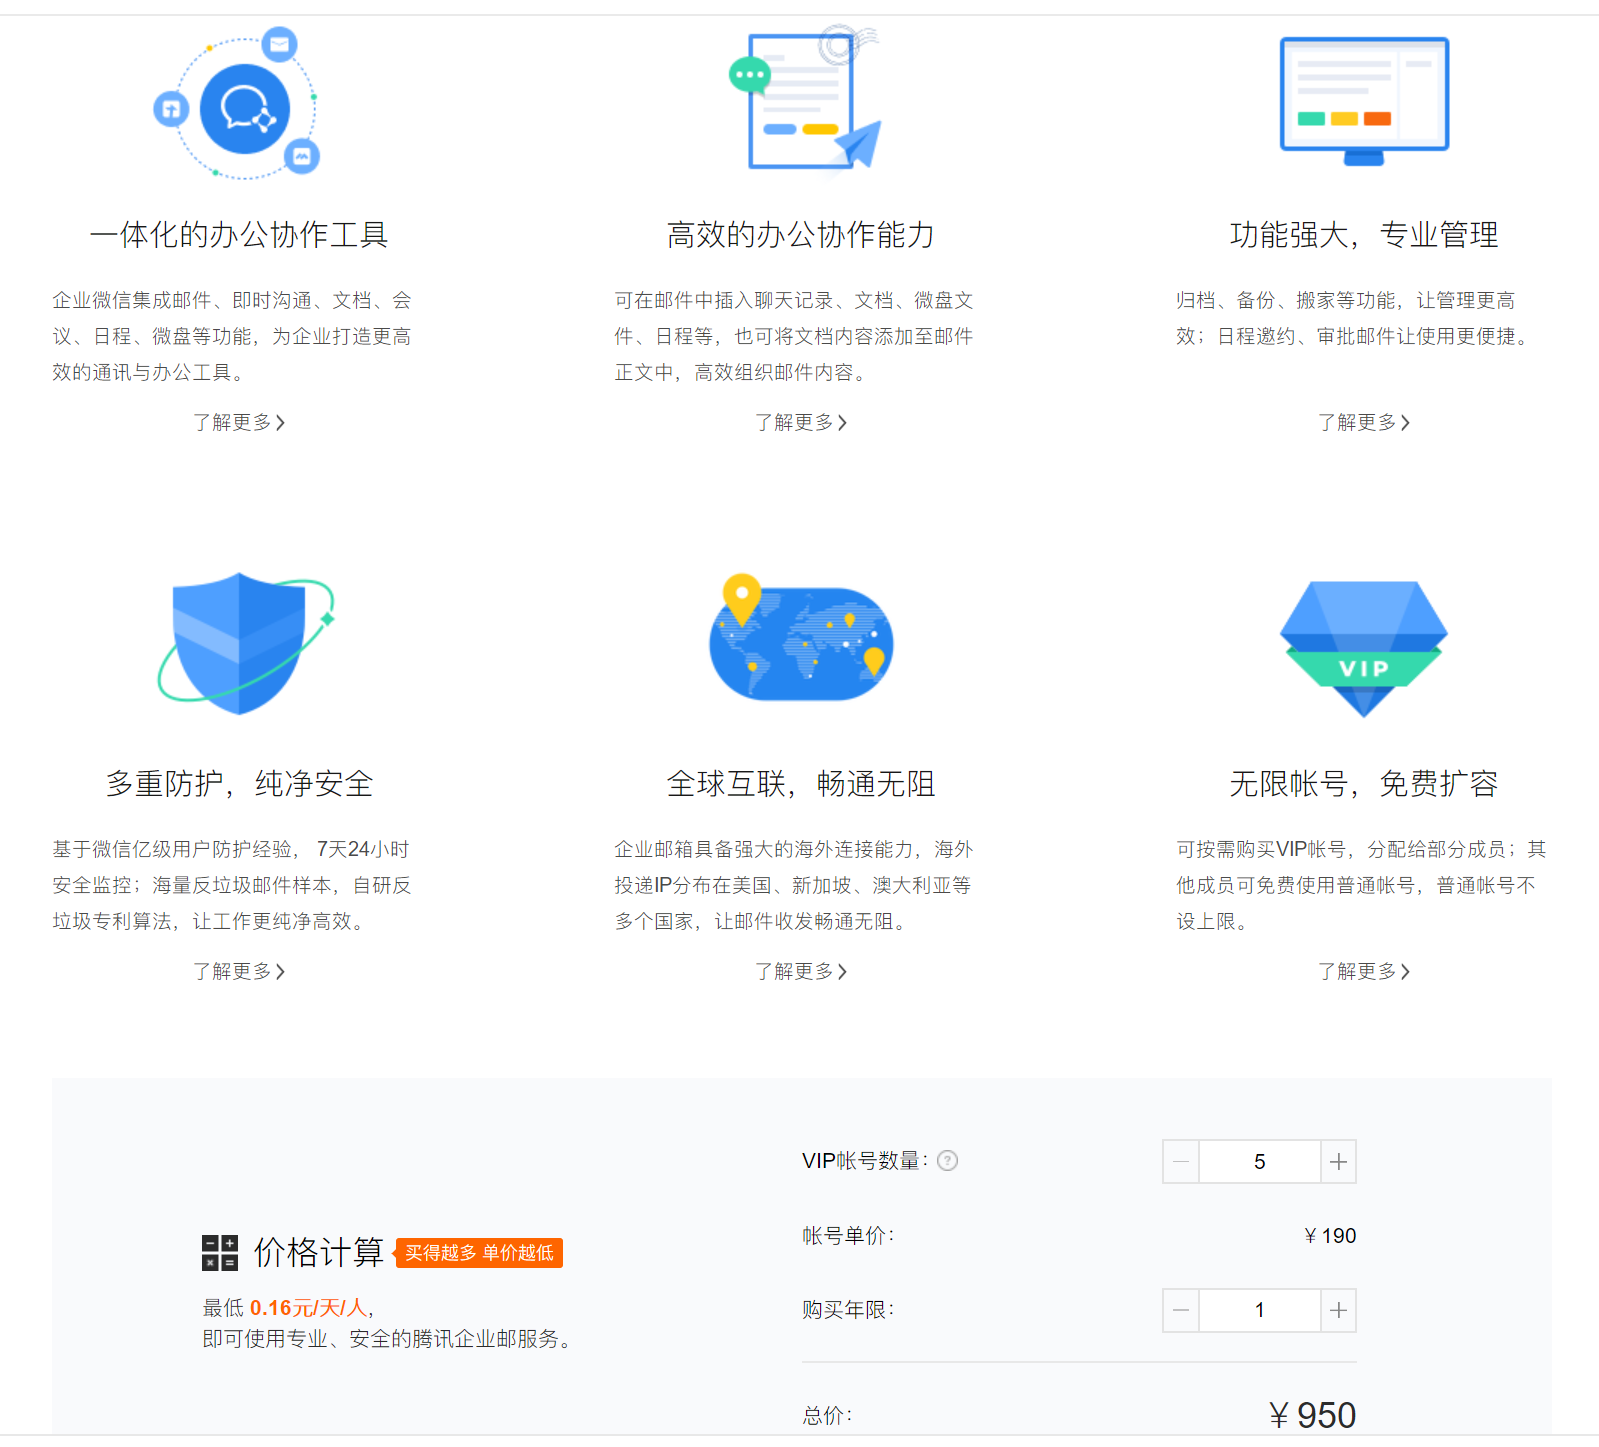
Task: Click the blue security shield icon
Action: [x=241, y=643]
